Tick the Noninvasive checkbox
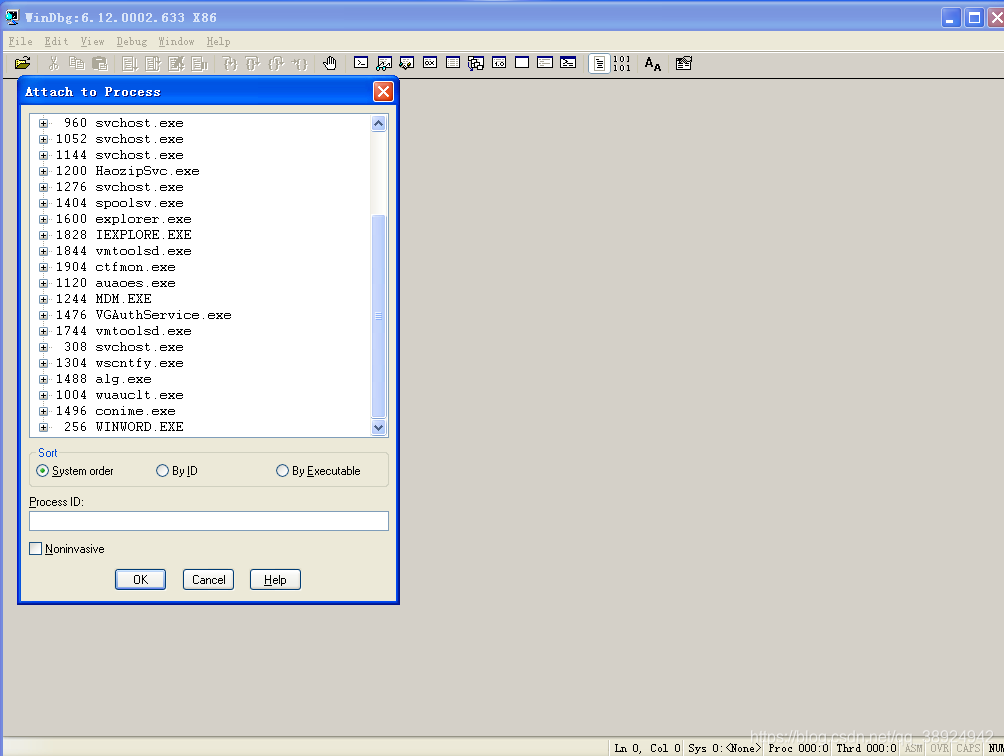 point(35,549)
